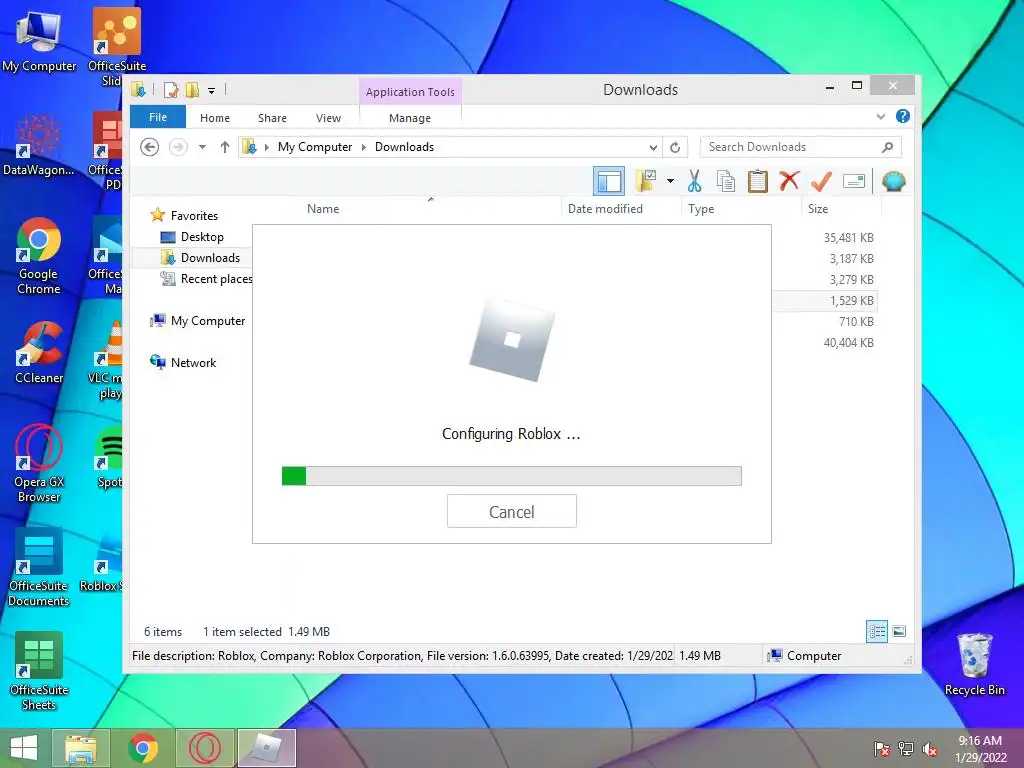Screen dimensions: 1024x768
Task: Sort by Date modified column header
Action: (605, 209)
